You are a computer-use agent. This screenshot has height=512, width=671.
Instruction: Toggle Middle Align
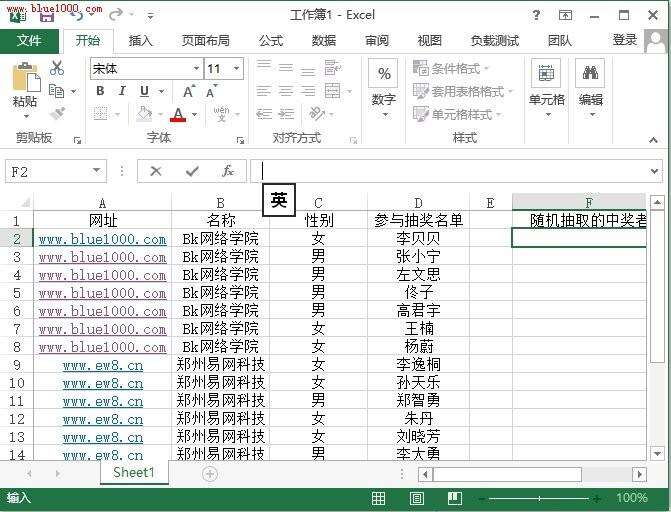[286, 67]
